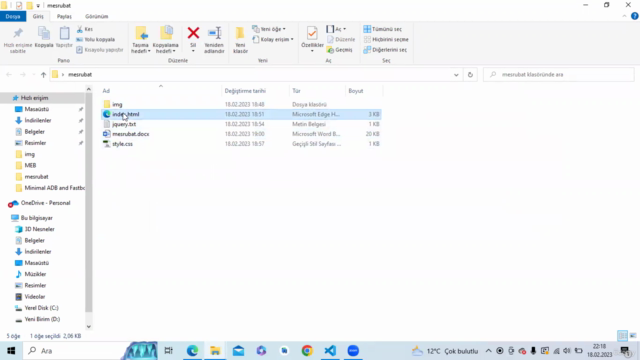Screen dimensions: 640x360
Task: Open the Dosya (File) tab
Action: coord(13,16)
